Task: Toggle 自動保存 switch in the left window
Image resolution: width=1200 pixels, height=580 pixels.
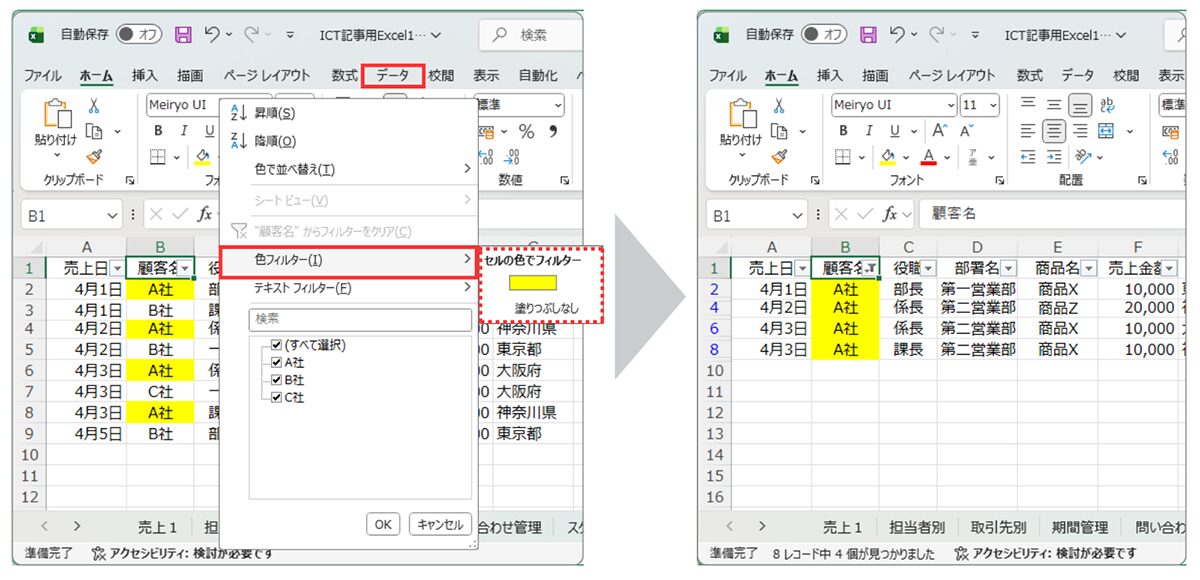Action: click(x=138, y=34)
